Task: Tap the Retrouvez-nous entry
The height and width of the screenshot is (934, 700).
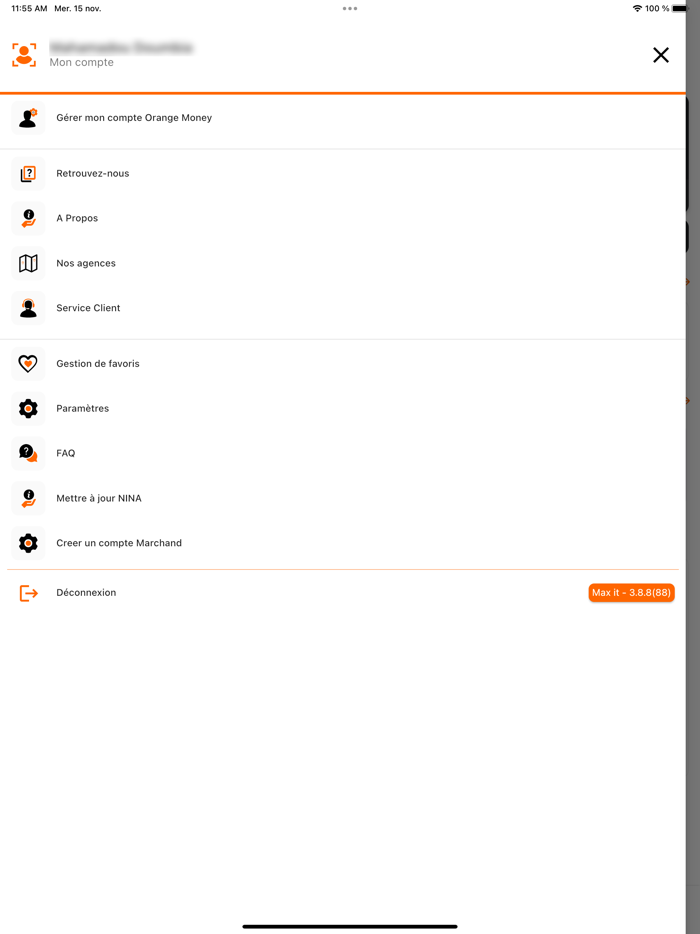Action: [92, 172]
